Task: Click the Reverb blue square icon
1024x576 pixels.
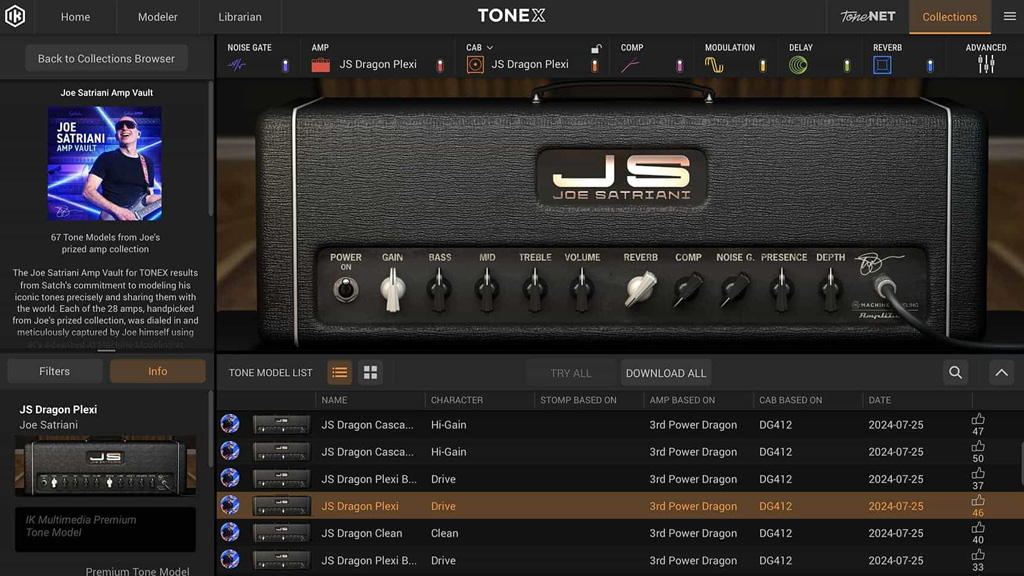Action: 882,65
